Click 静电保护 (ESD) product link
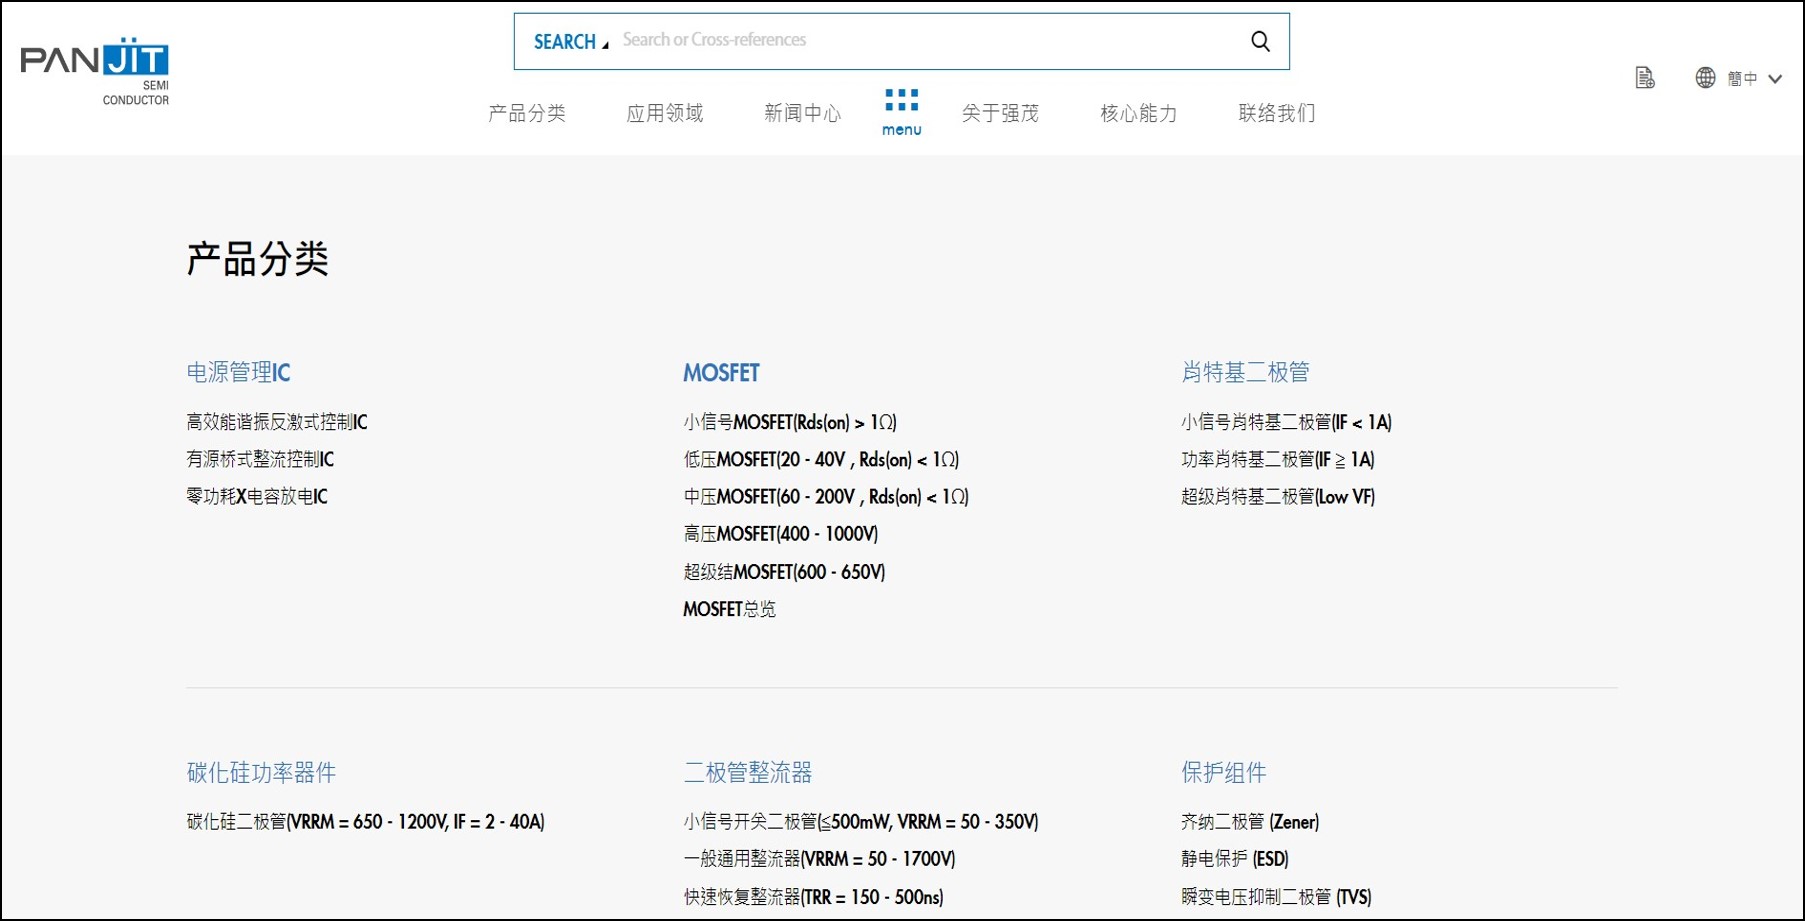This screenshot has width=1805, height=921. pyautogui.click(x=1234, y=859)
